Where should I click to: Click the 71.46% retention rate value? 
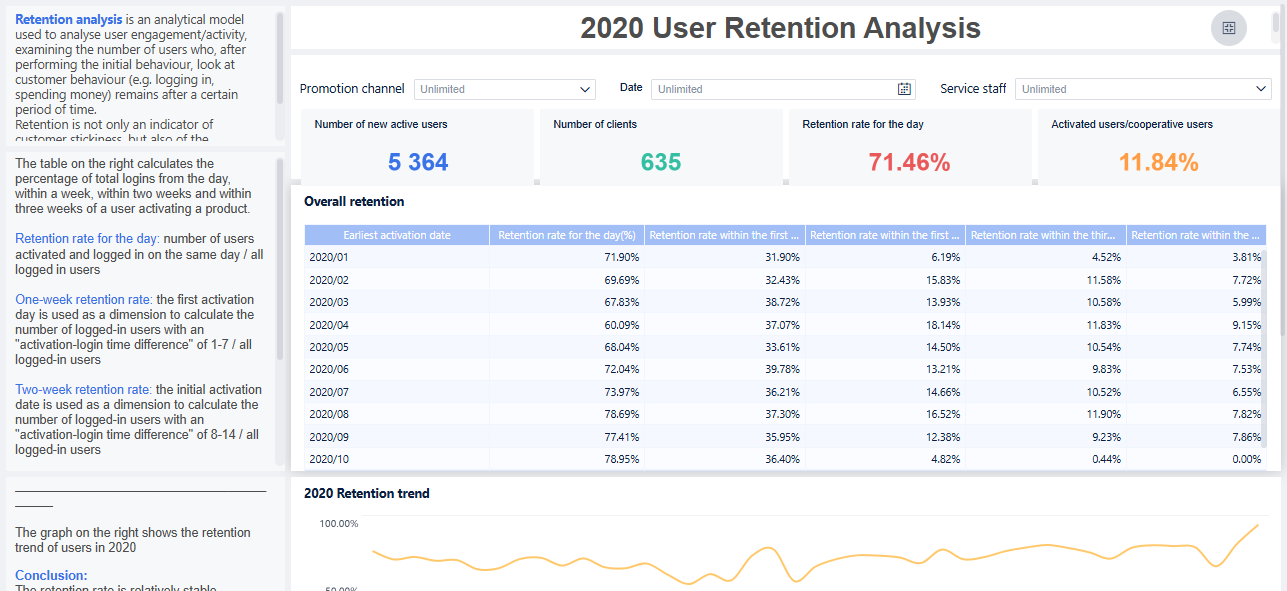point(909,162)
